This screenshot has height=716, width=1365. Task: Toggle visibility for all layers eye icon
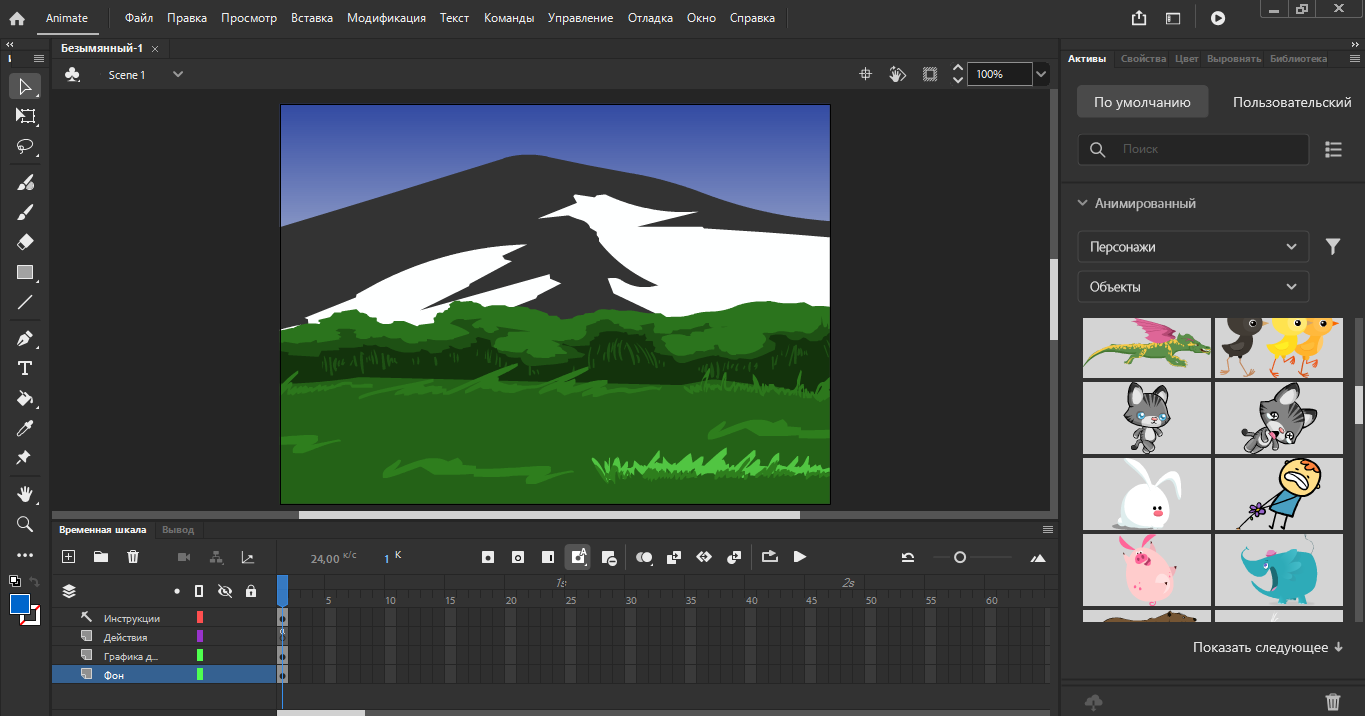(x=225, y=591)
